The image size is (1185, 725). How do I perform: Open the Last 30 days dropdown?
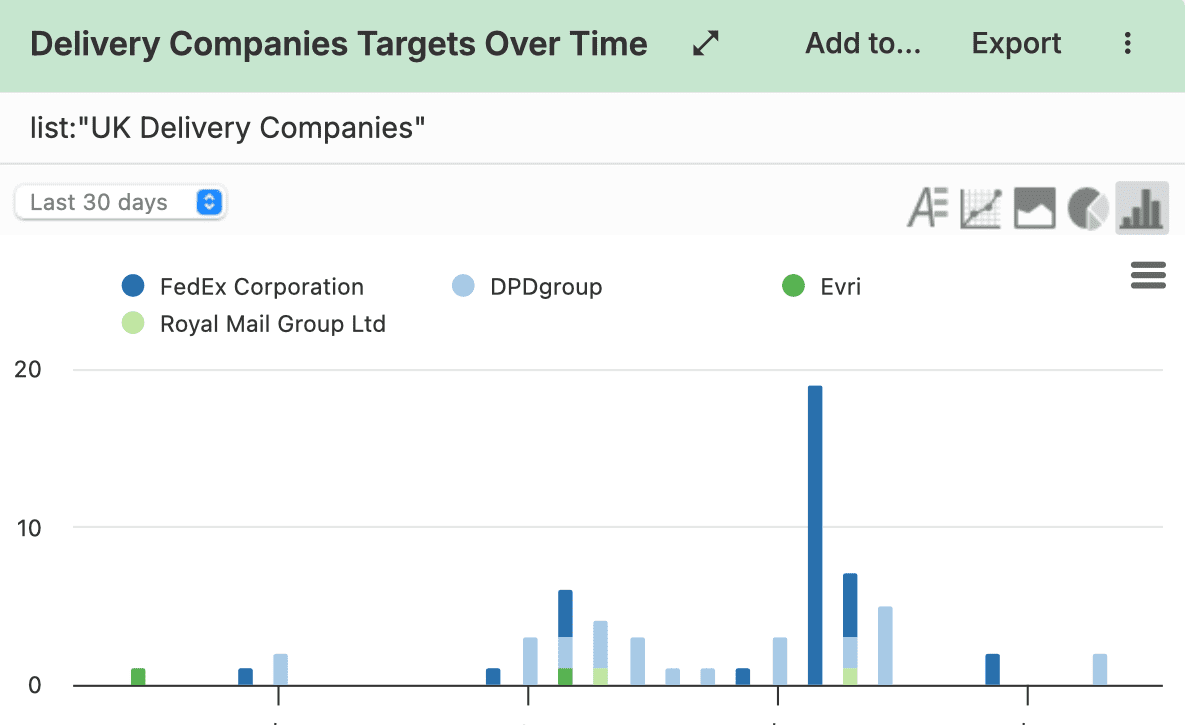[x=120, y=202]
